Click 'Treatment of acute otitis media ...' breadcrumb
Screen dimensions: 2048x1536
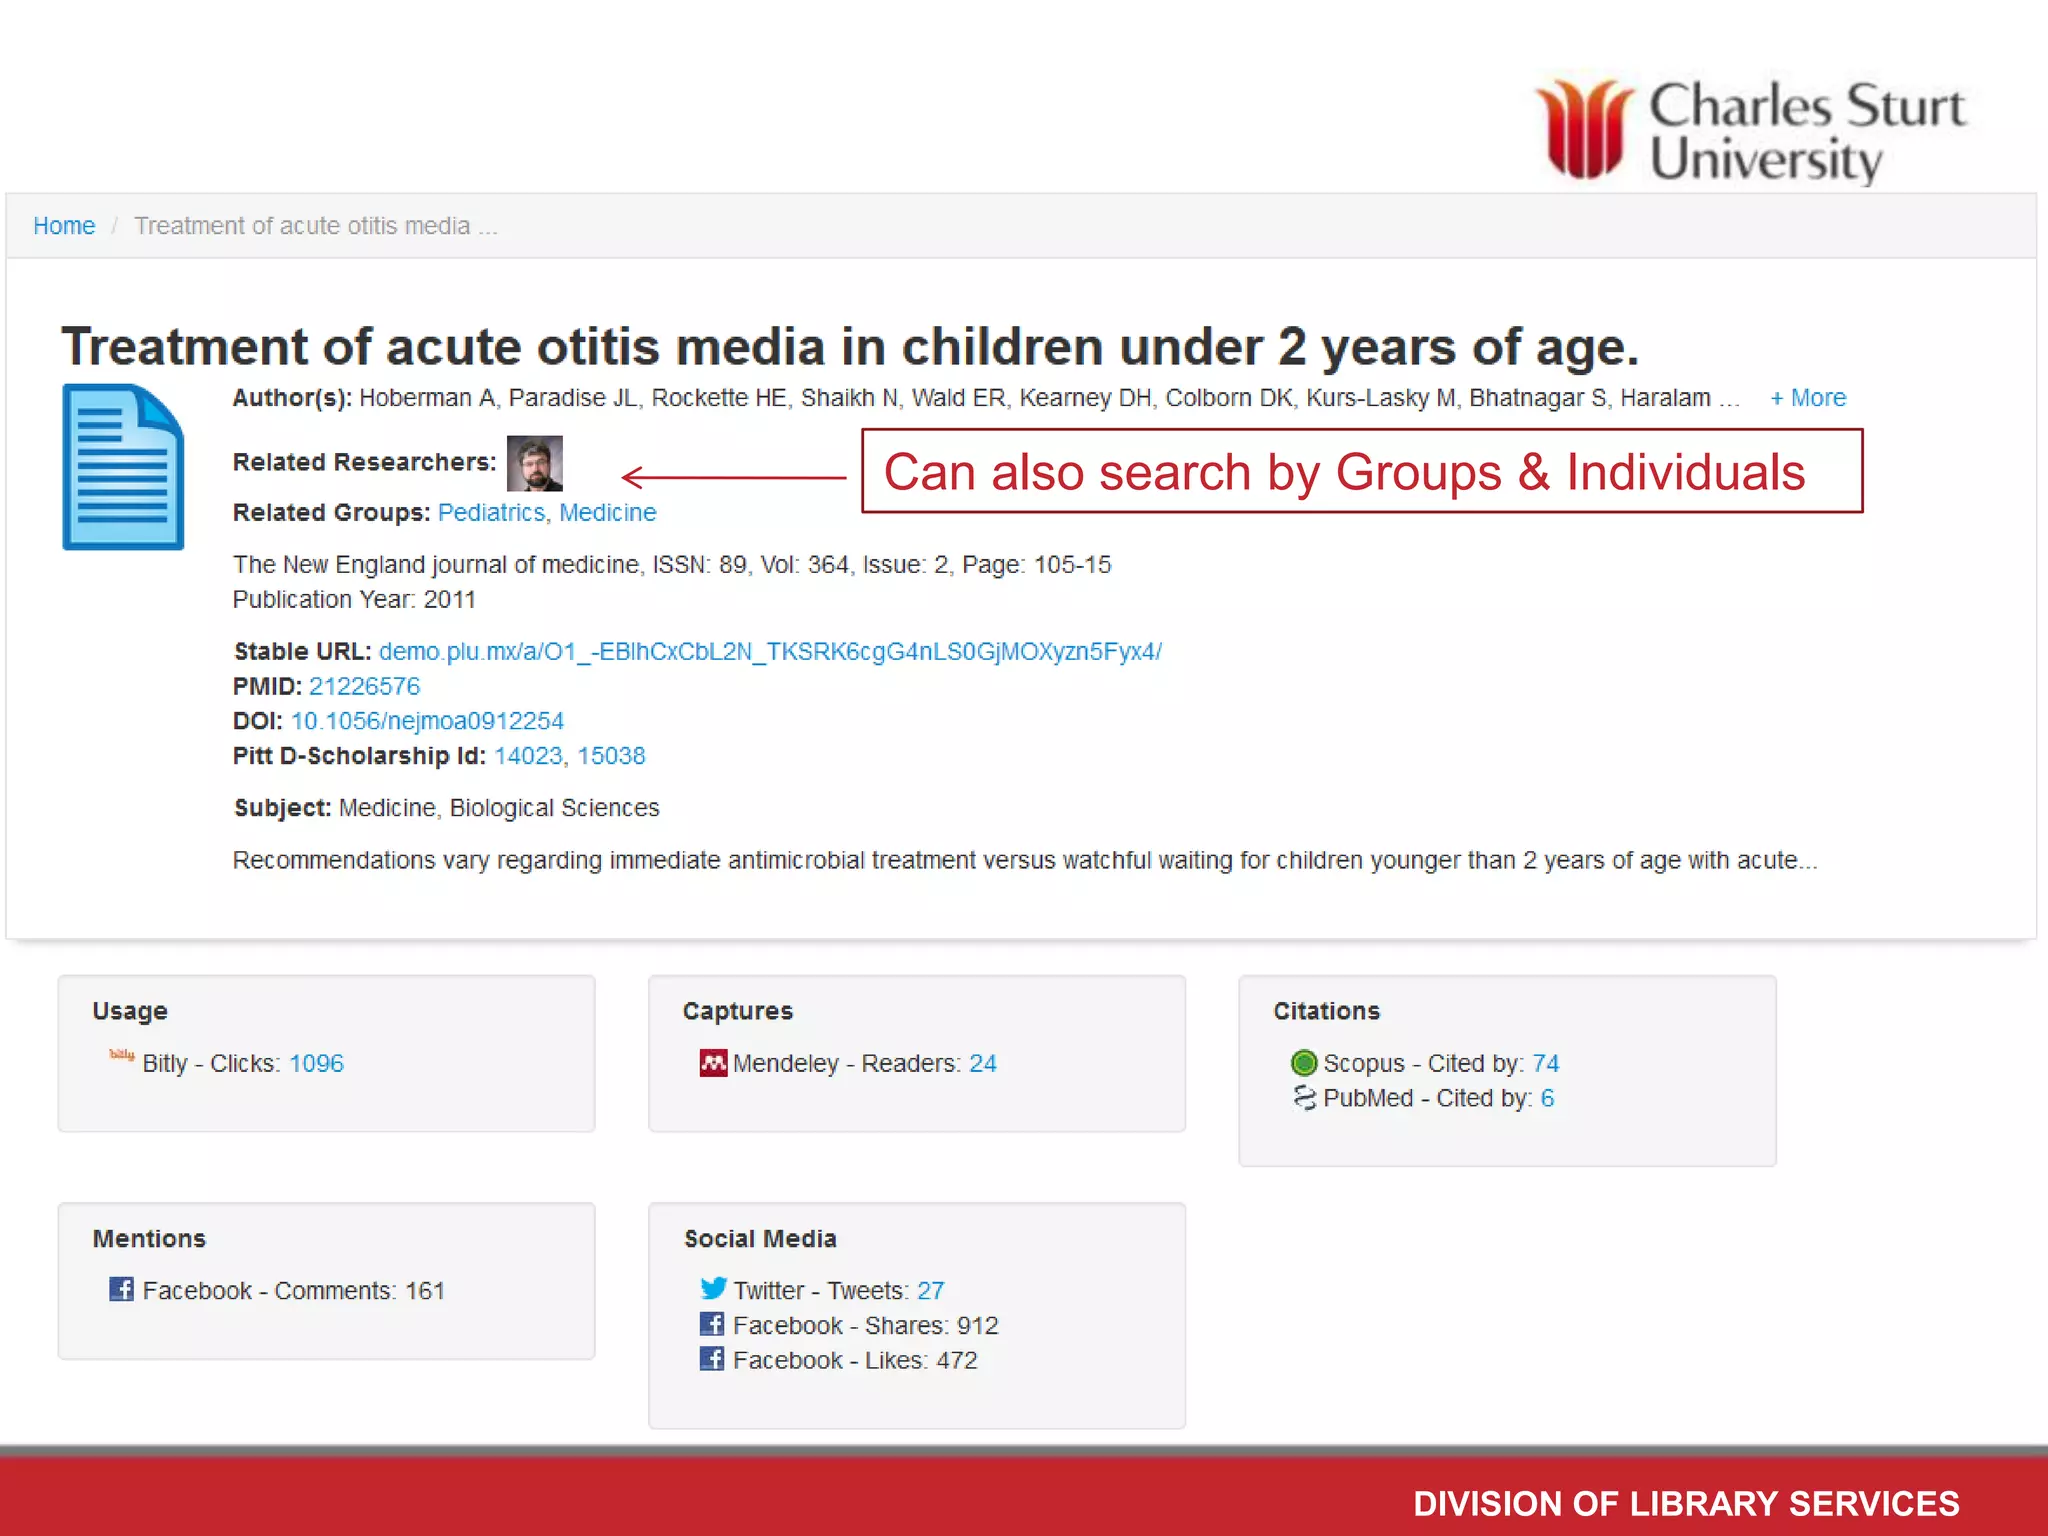coord(316,226)
